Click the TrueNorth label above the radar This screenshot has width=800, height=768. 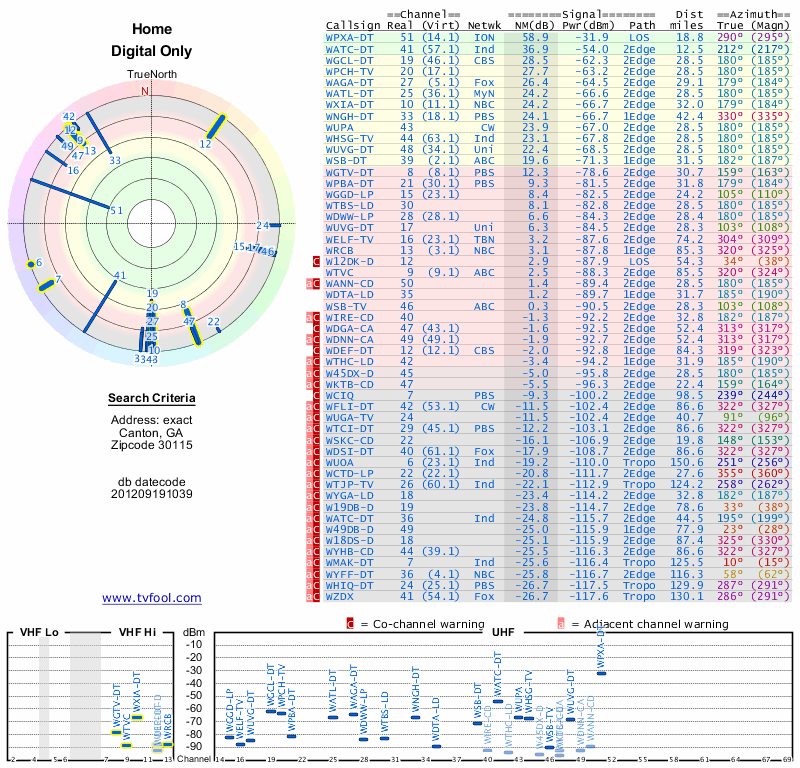click(x=152, y=75)
